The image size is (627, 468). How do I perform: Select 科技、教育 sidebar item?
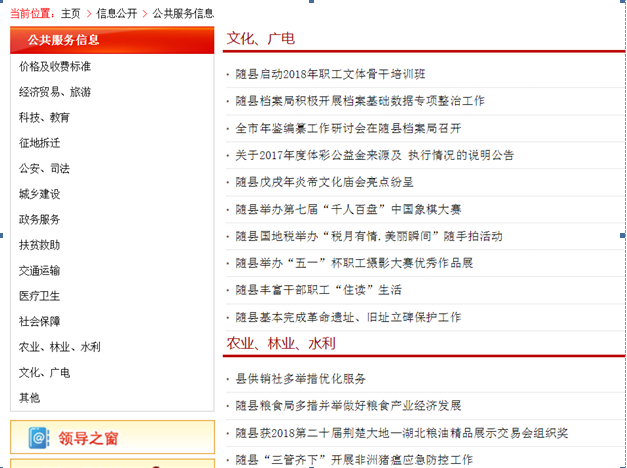[44, 117]
